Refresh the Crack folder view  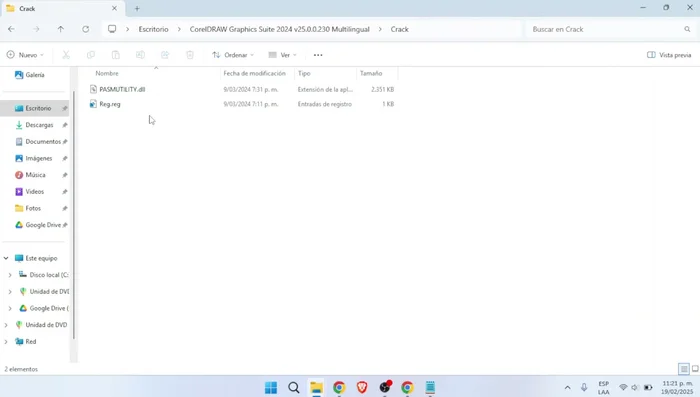(x=85, y=29)
